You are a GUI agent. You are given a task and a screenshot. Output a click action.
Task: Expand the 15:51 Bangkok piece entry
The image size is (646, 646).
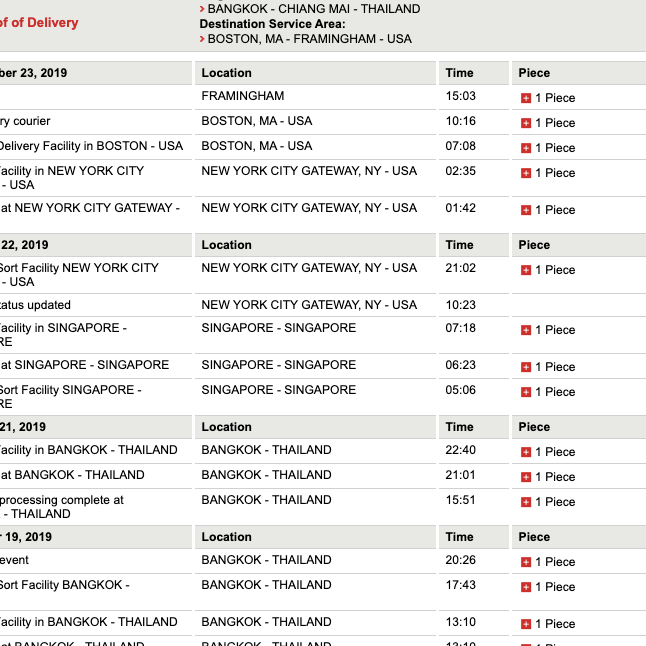coord(526,502)
